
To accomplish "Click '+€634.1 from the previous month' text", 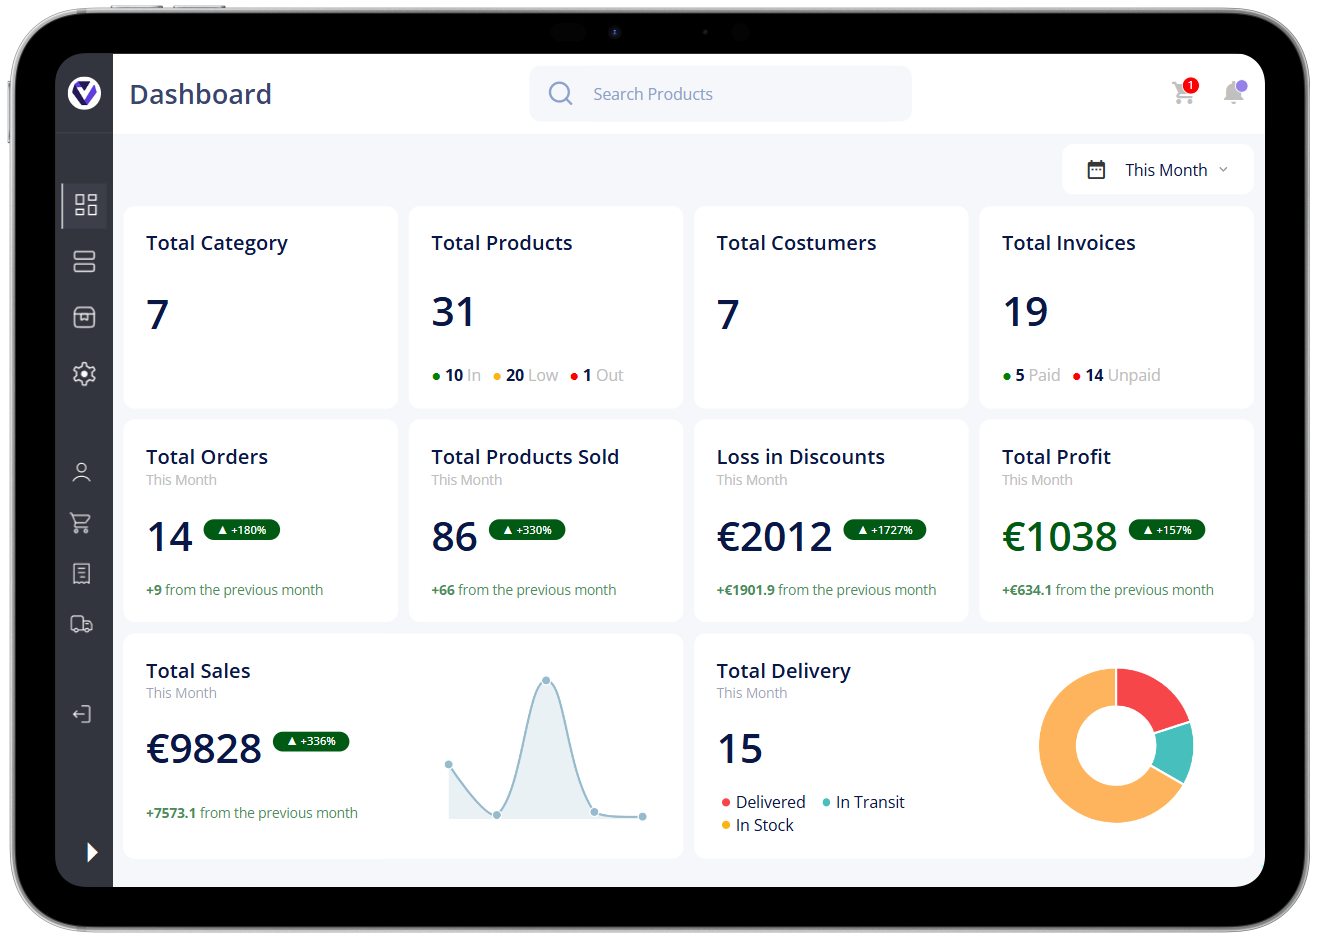I will (1108, 590).
